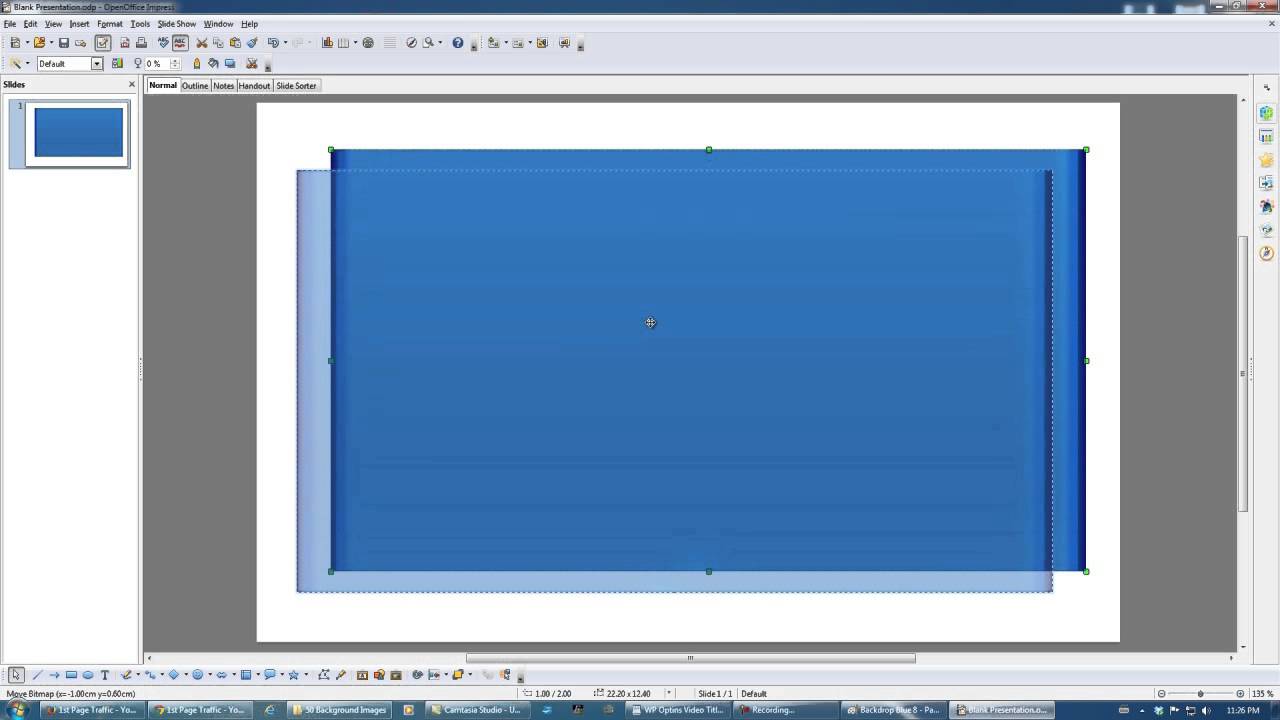Open the Curve tool dropdown arrow

point(138,675)
